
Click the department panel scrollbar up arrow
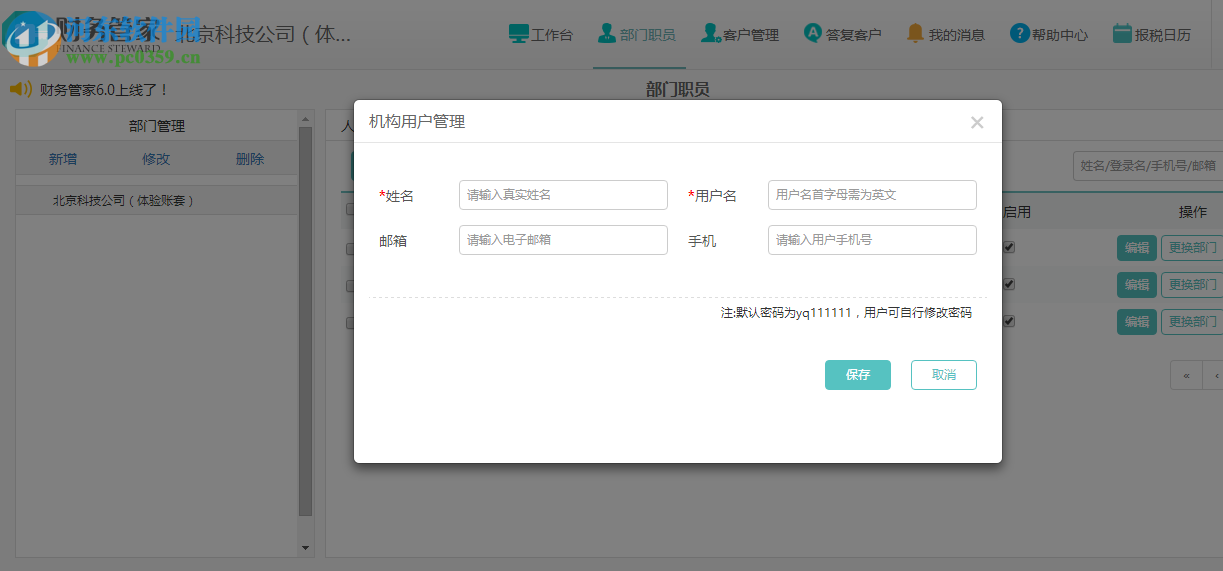(x=306, y=119)
